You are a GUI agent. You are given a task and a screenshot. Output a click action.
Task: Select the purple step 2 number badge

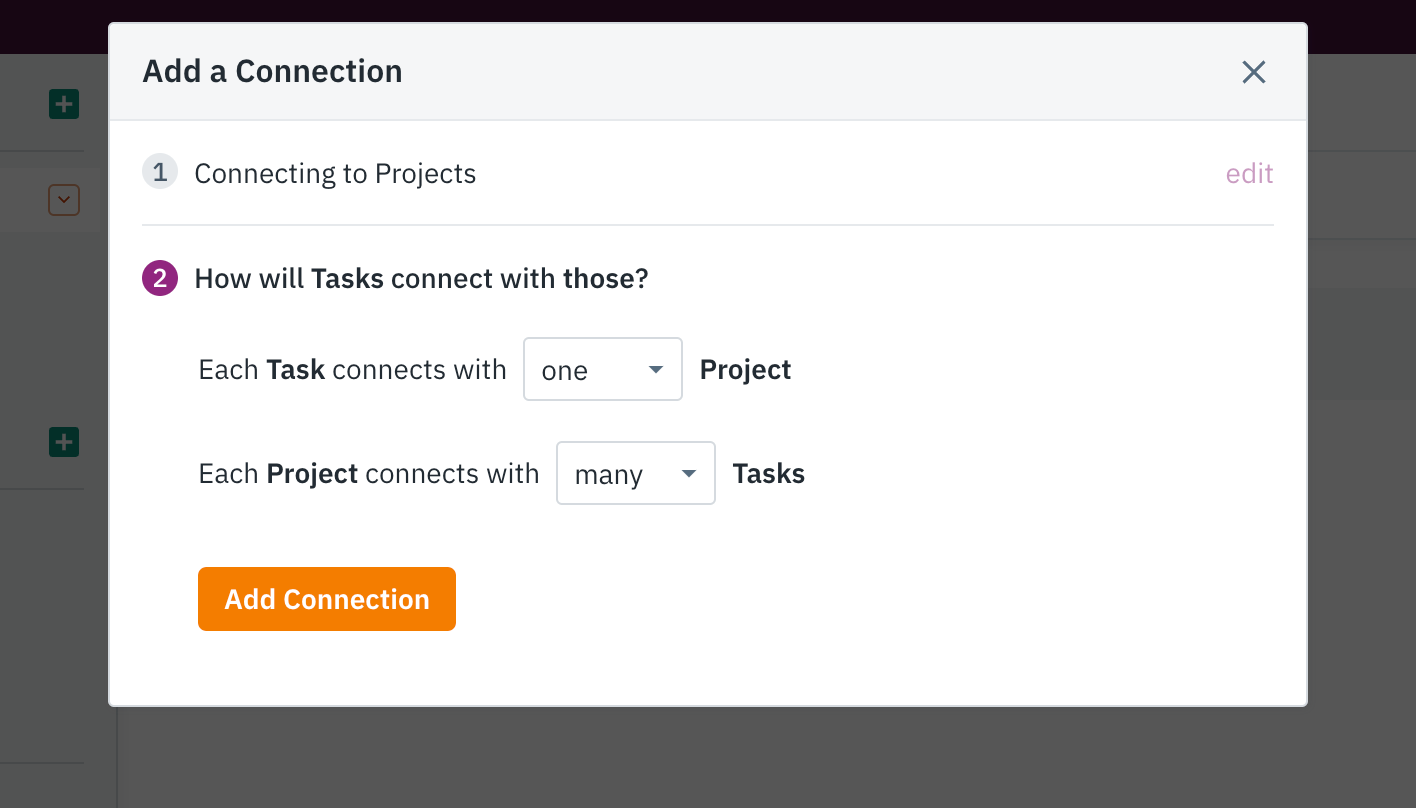point(160,278)
